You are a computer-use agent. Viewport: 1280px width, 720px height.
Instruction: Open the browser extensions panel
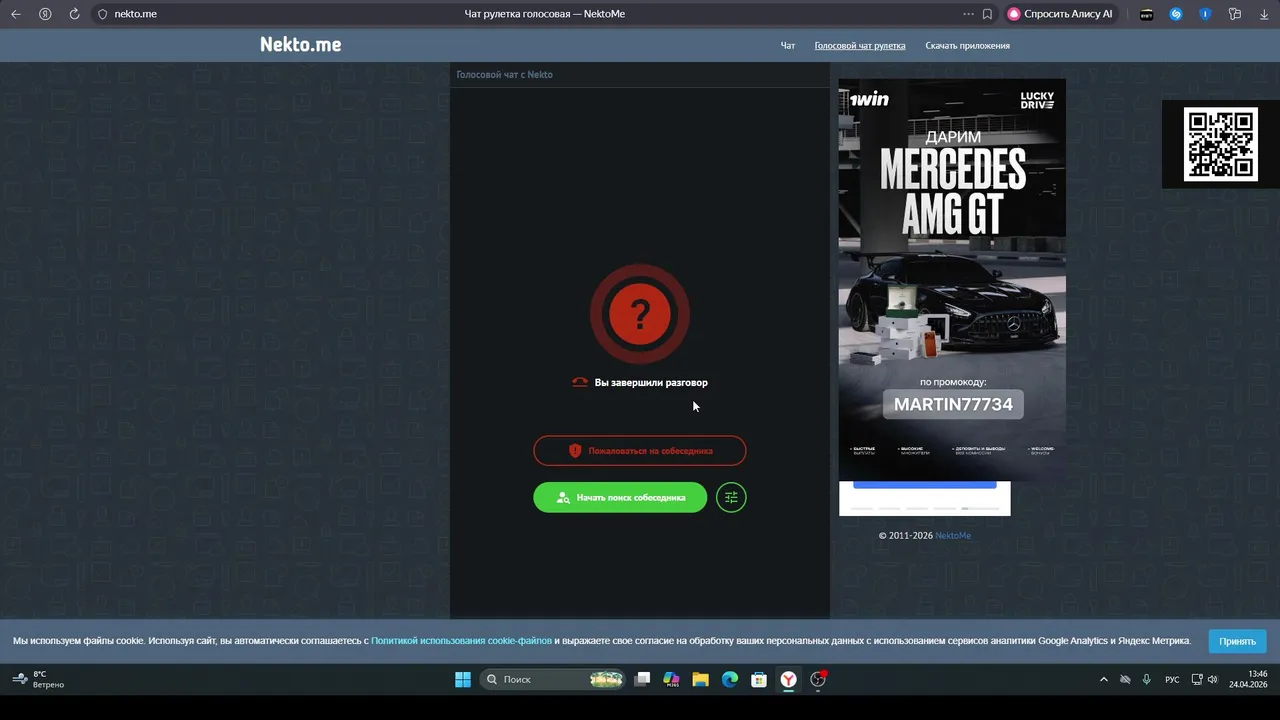[x=1235, y=14]
